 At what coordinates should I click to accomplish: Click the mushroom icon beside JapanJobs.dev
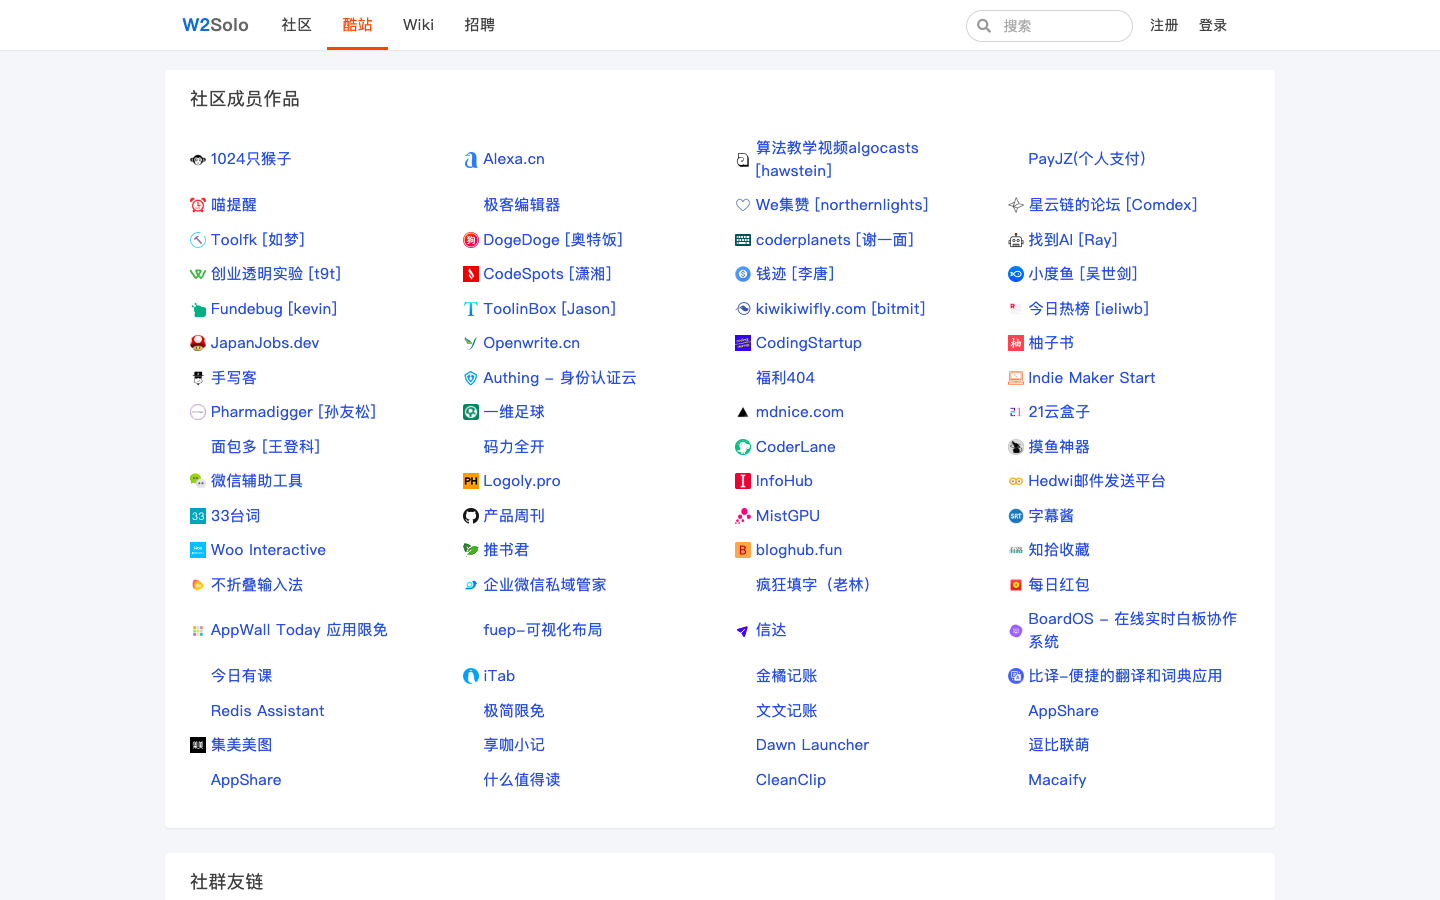pos(197,343)
